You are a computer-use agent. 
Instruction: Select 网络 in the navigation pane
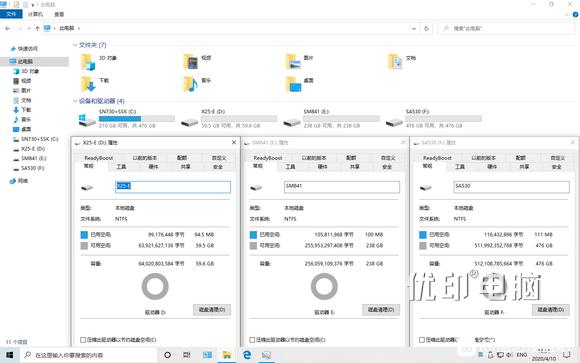tap(19, 181)
